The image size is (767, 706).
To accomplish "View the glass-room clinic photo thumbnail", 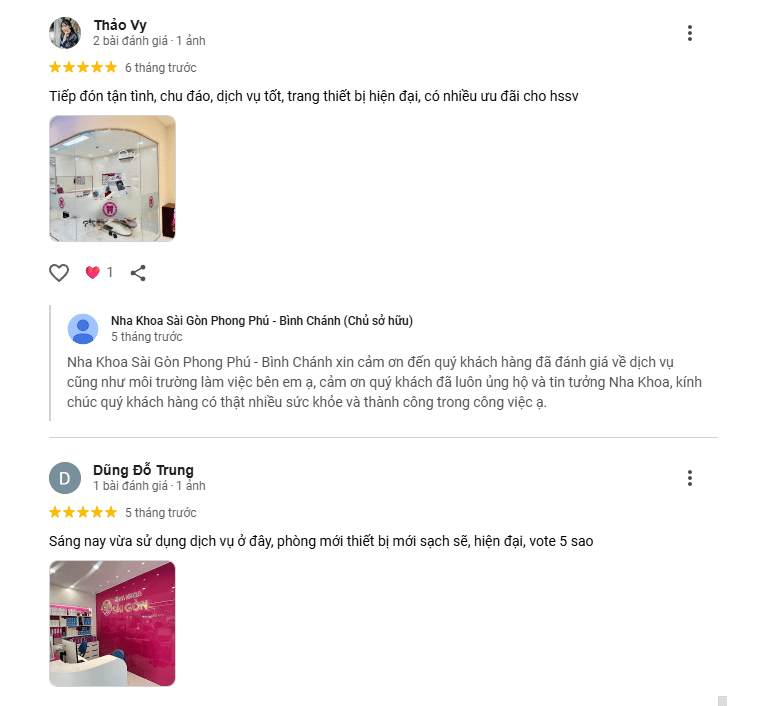I will pos(112,179).
